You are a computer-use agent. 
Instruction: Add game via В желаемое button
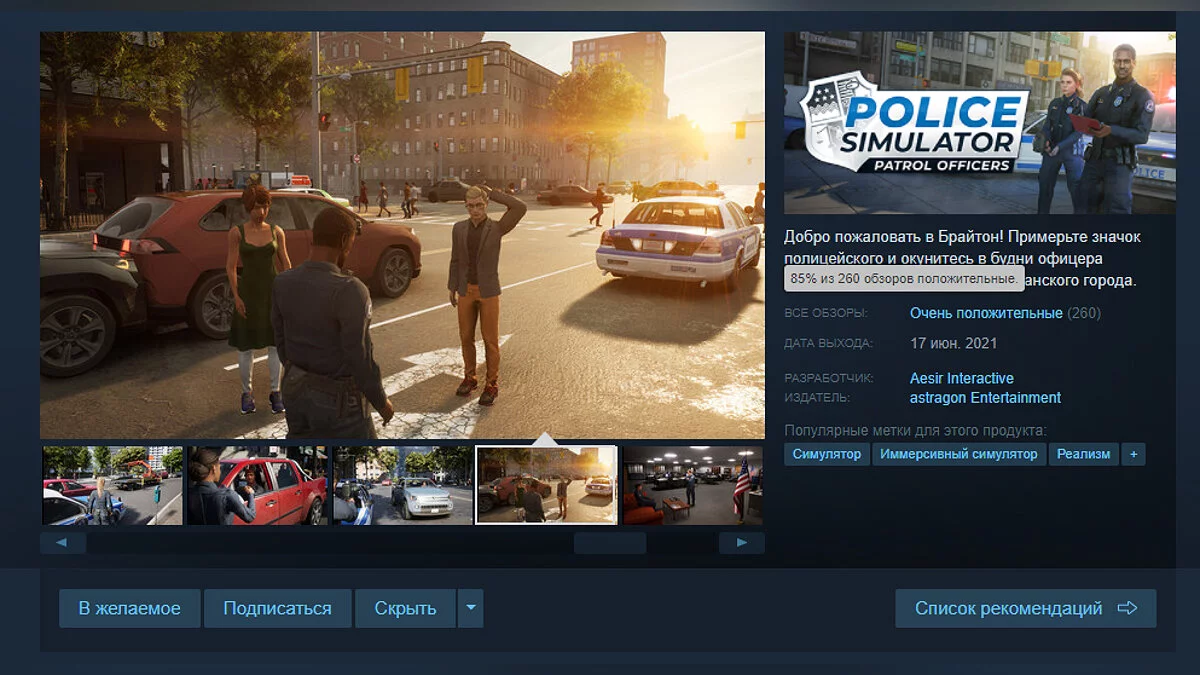click(130, 608)
